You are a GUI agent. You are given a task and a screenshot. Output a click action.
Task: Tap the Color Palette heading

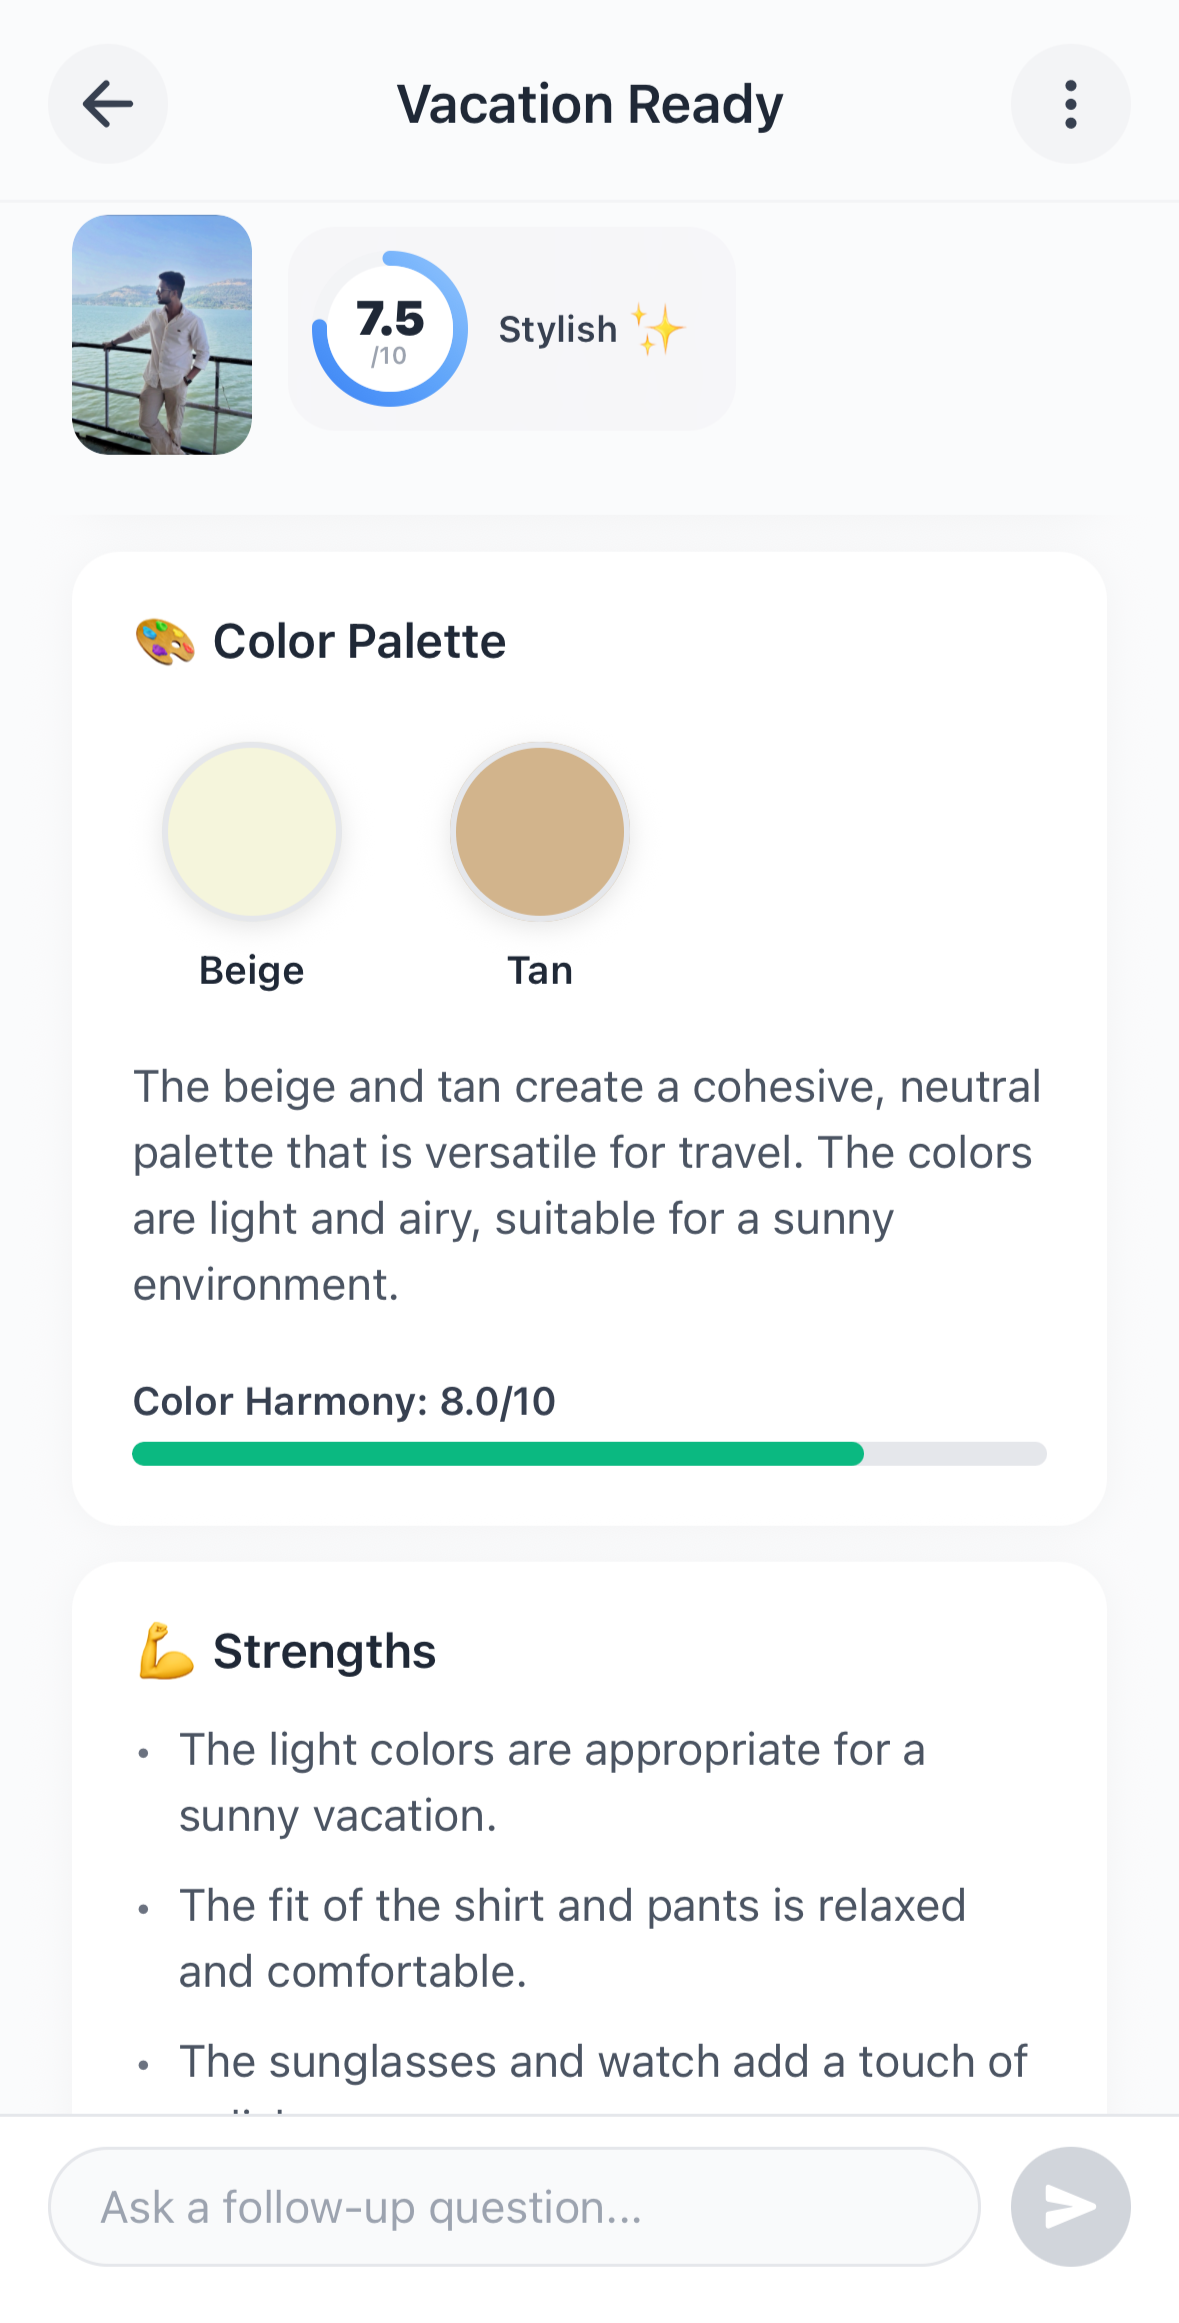click(x=359, y=640)
